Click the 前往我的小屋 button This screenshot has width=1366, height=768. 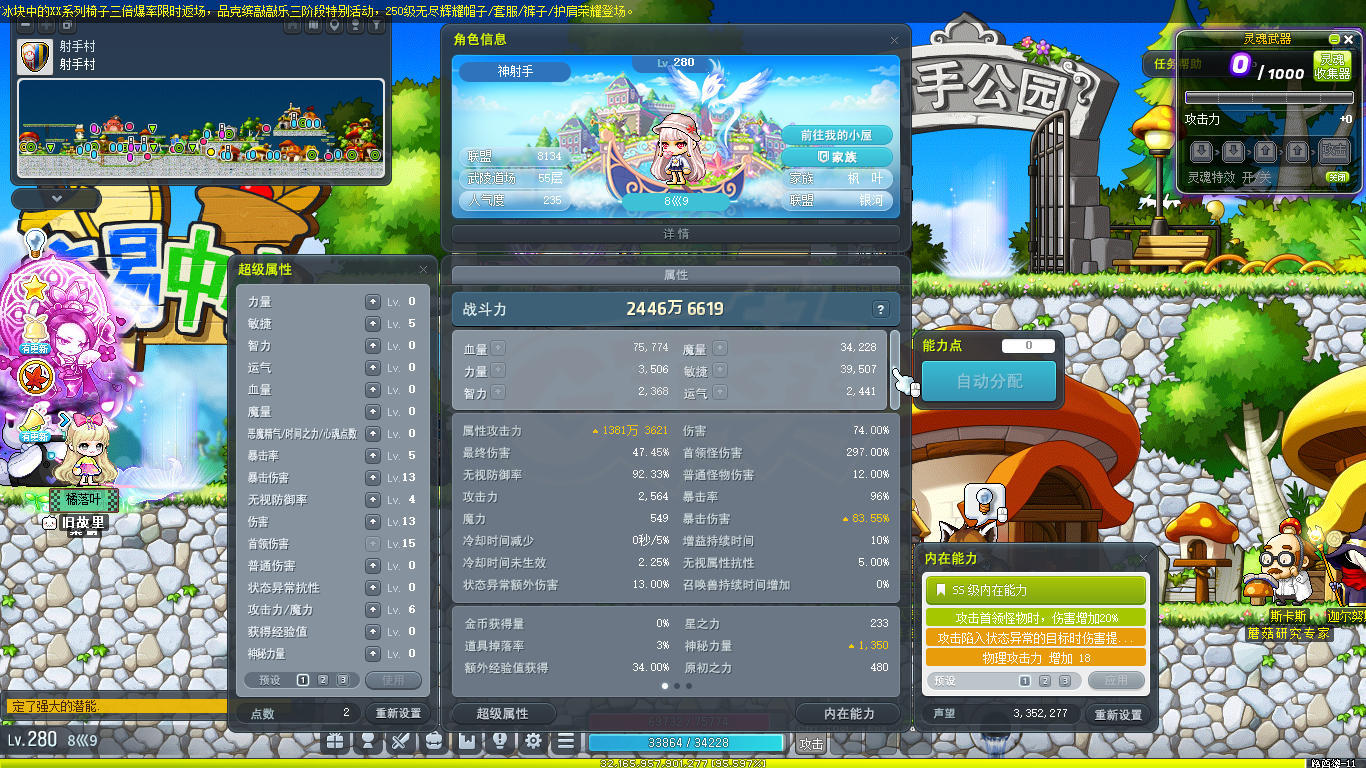coord(836,135)
